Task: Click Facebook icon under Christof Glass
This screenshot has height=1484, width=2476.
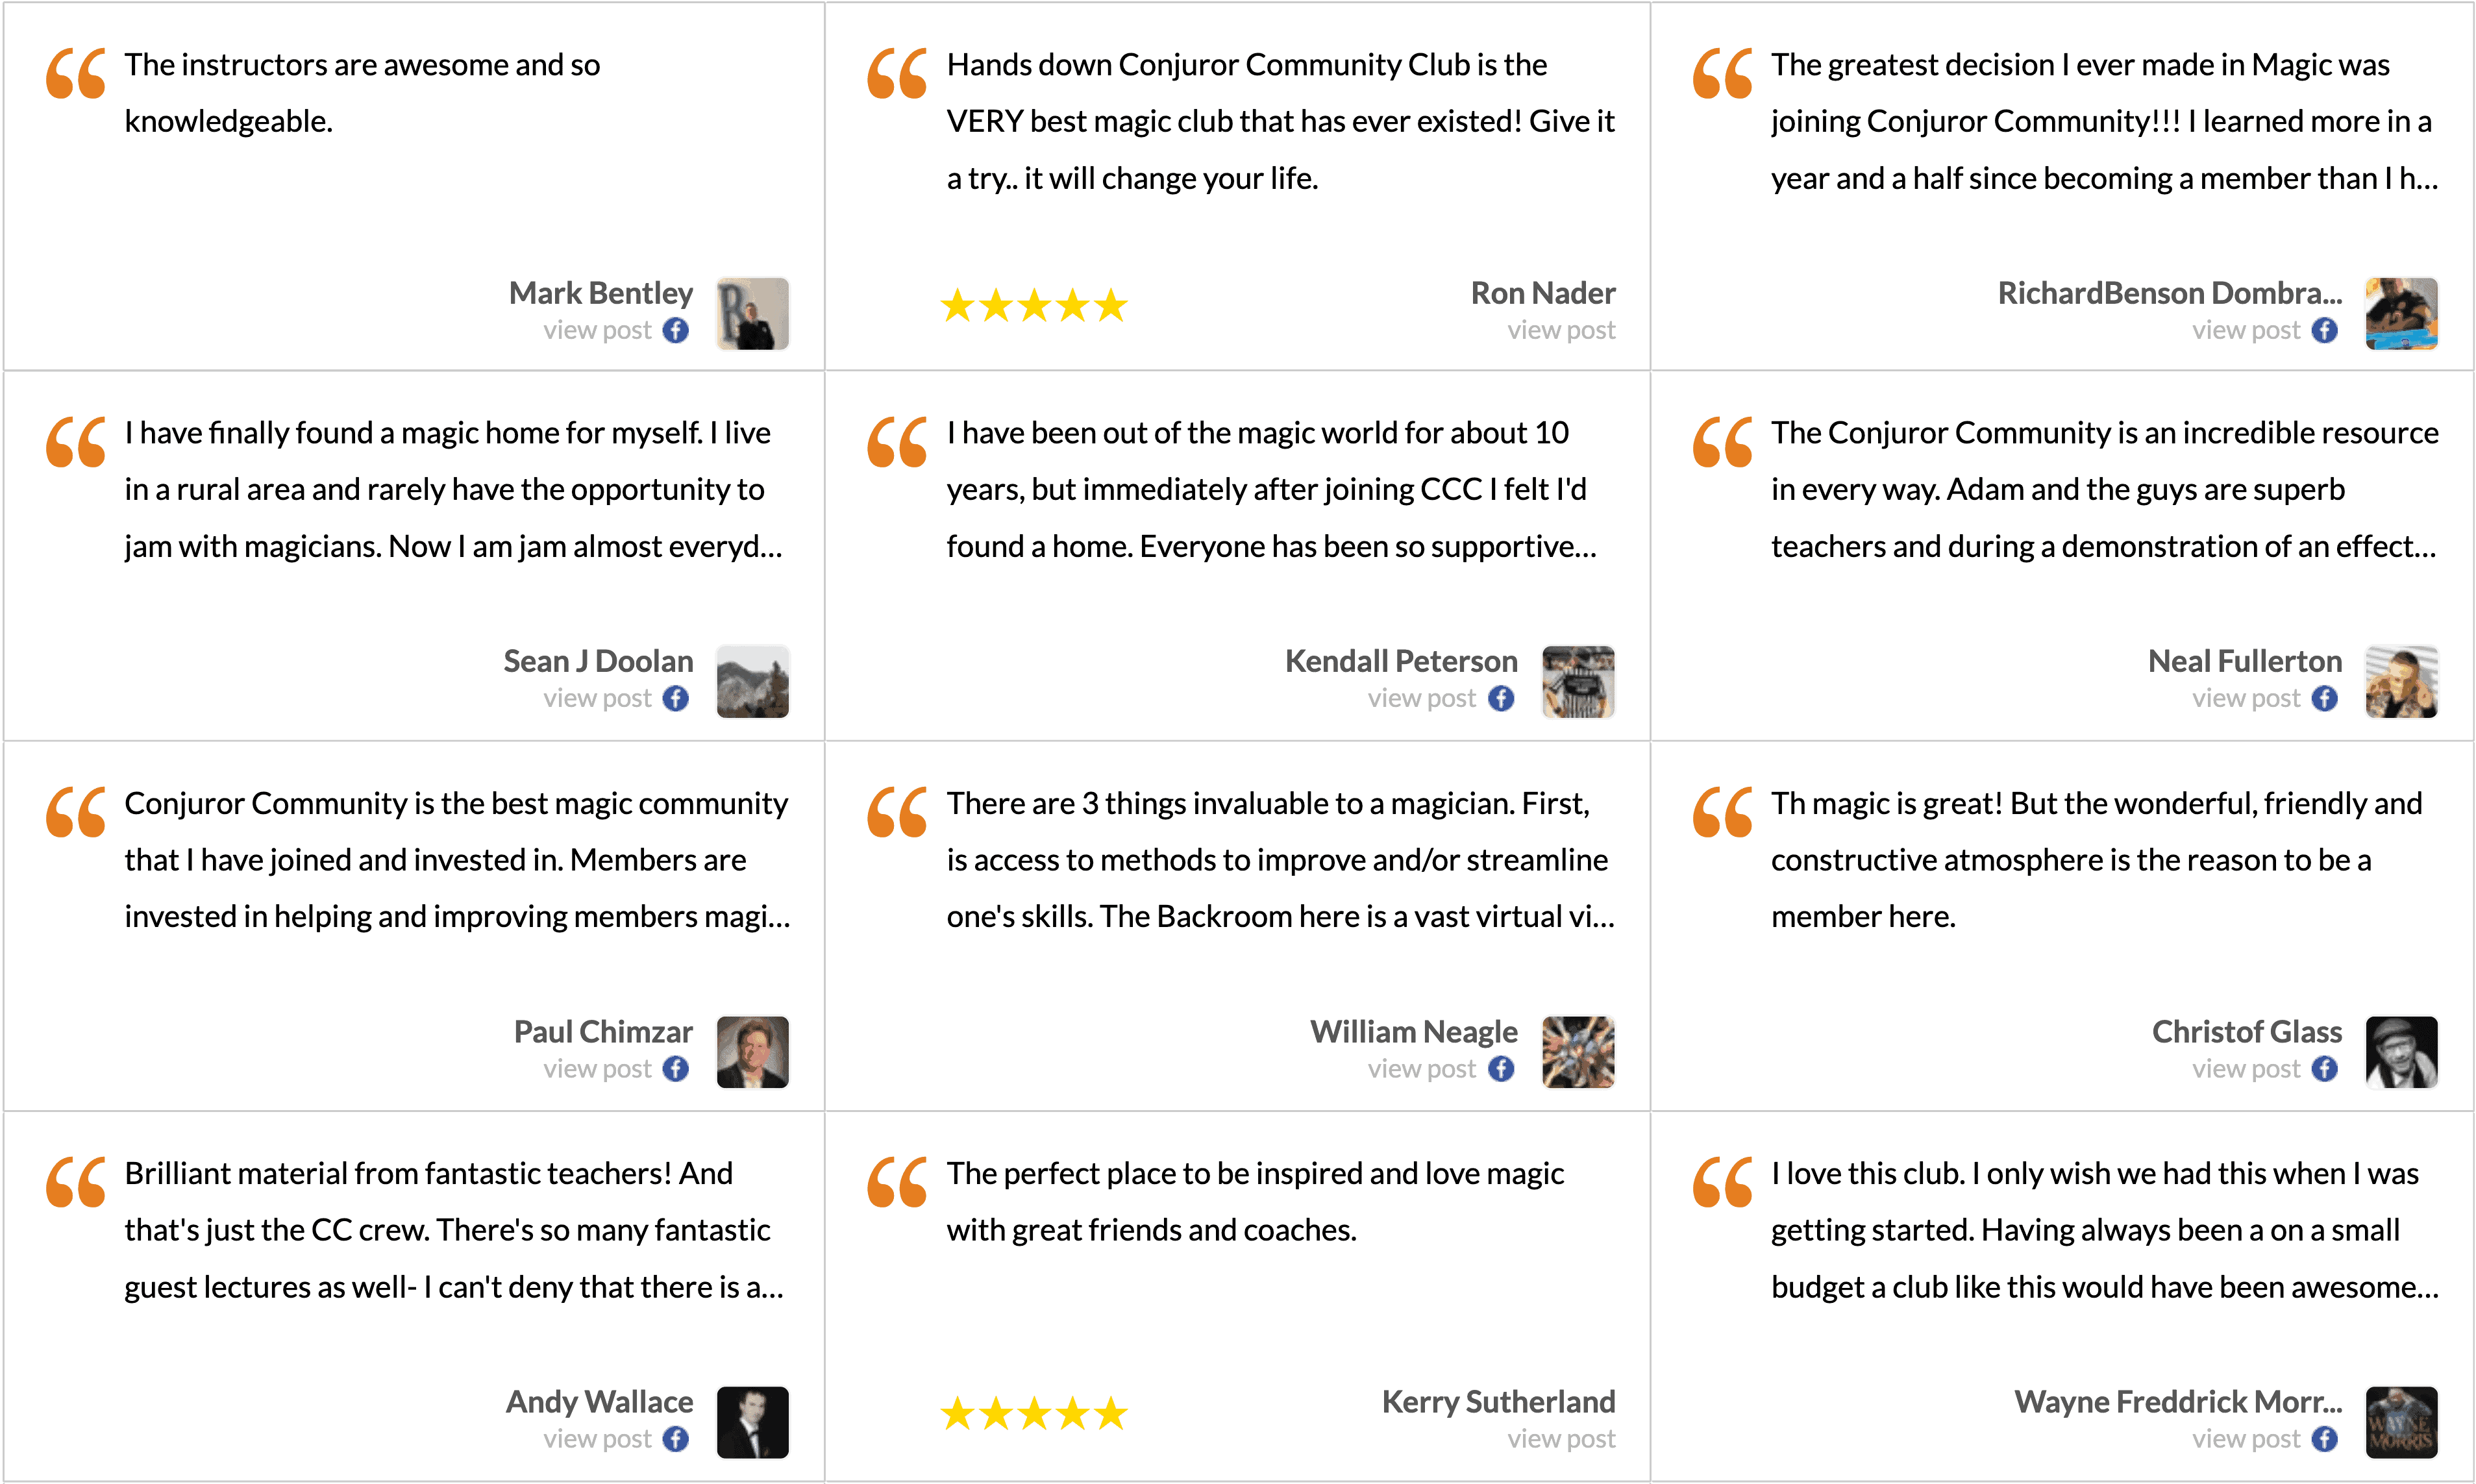Action: pos(2325,1069)
